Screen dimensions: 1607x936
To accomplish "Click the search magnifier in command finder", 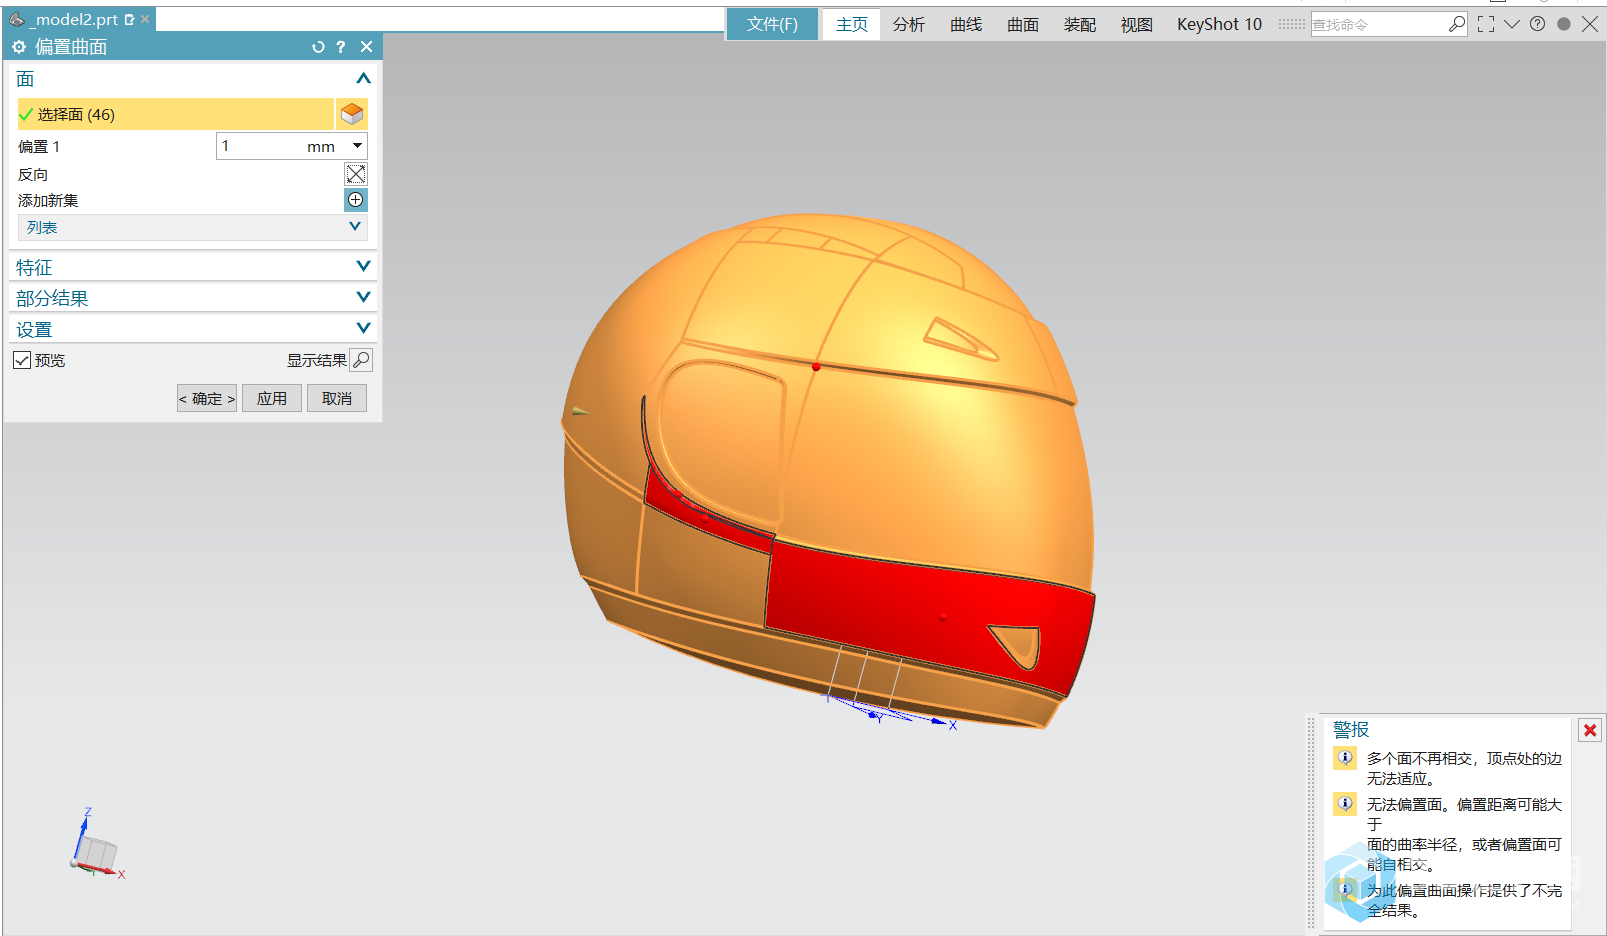I will [x=1457, y=24].
